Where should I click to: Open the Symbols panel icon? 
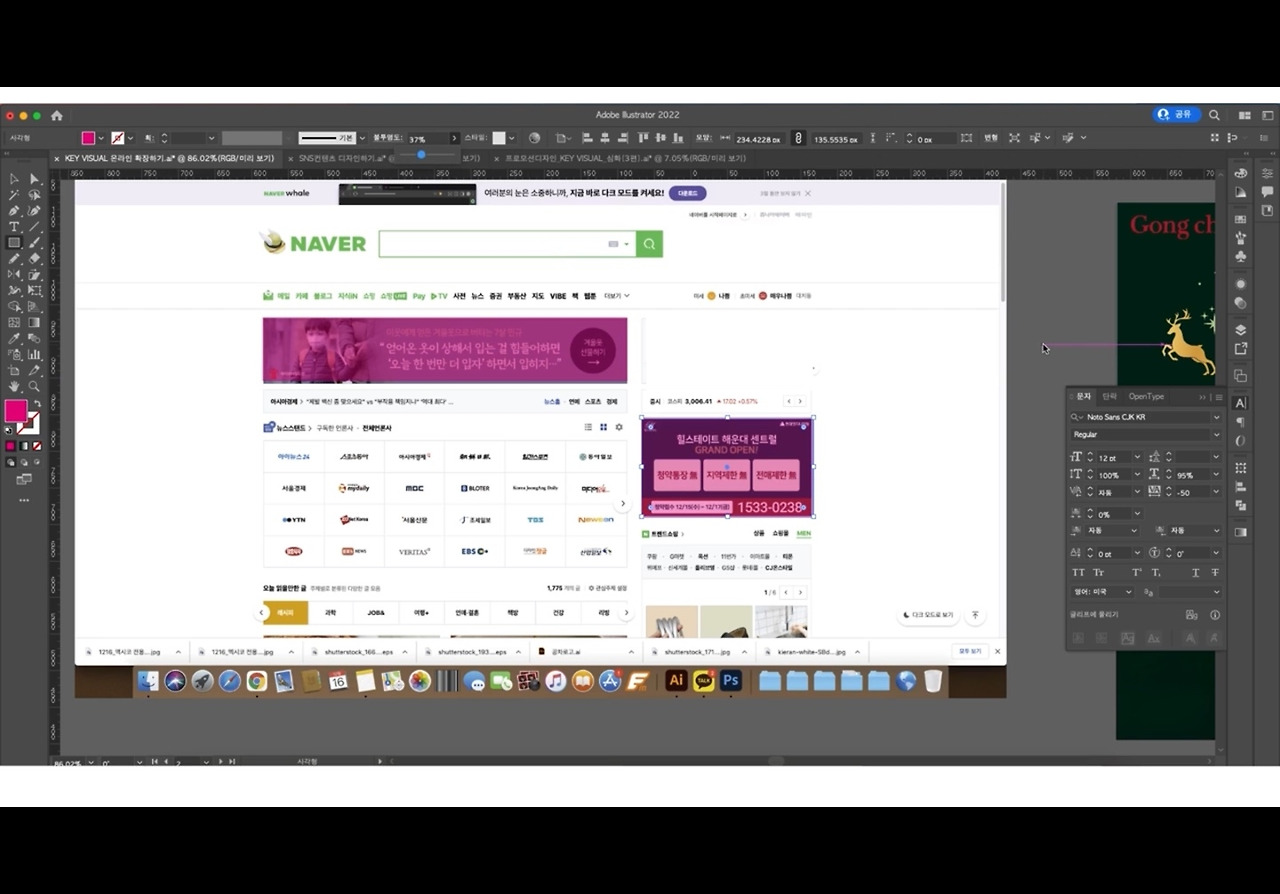coord(1241,257)
